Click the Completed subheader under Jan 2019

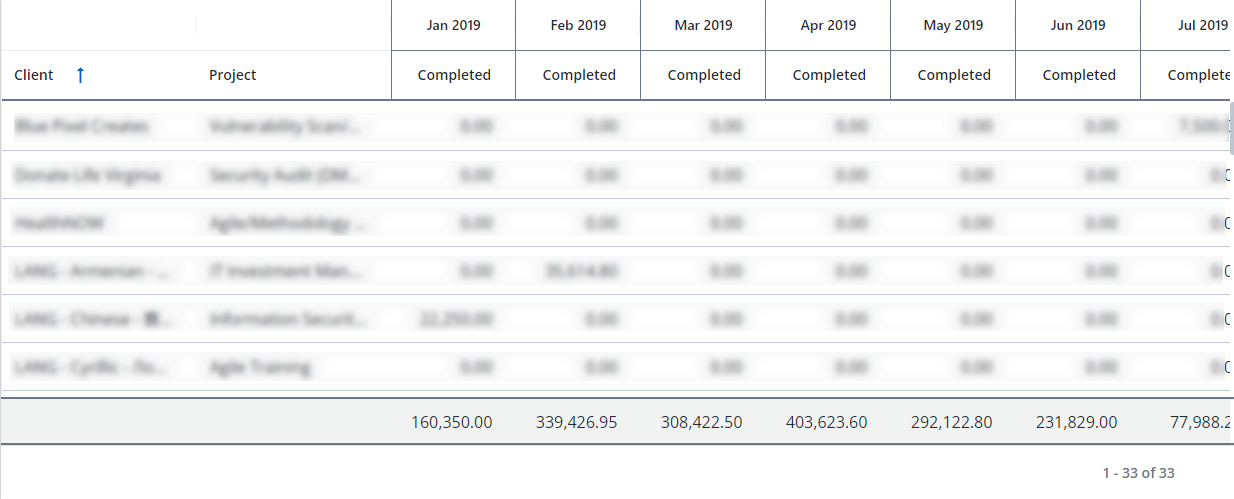click(454, 75)
